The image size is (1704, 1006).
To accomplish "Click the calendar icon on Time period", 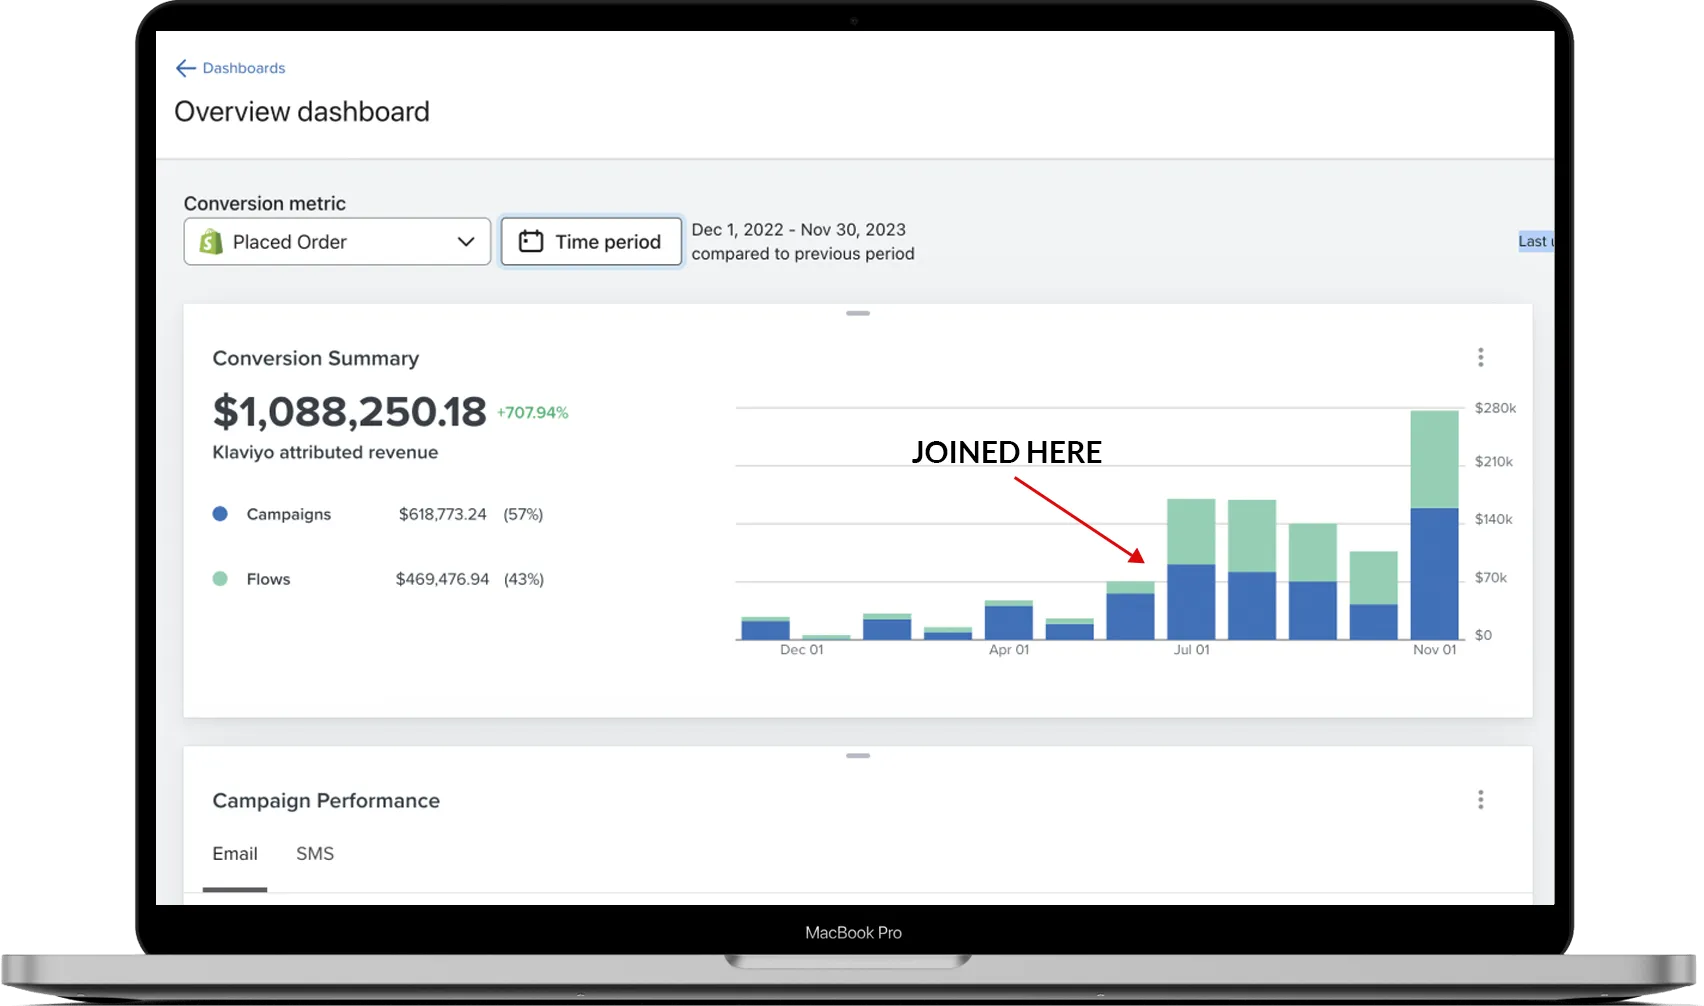I will click(x=531, y=242).
